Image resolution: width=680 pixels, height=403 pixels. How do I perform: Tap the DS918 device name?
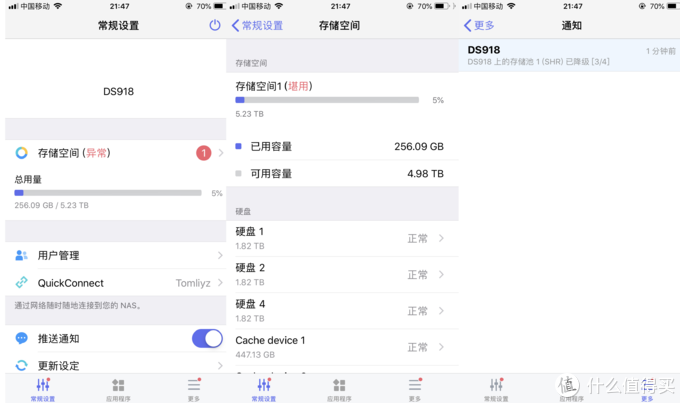pyautogui.click(x=118, y=92)
